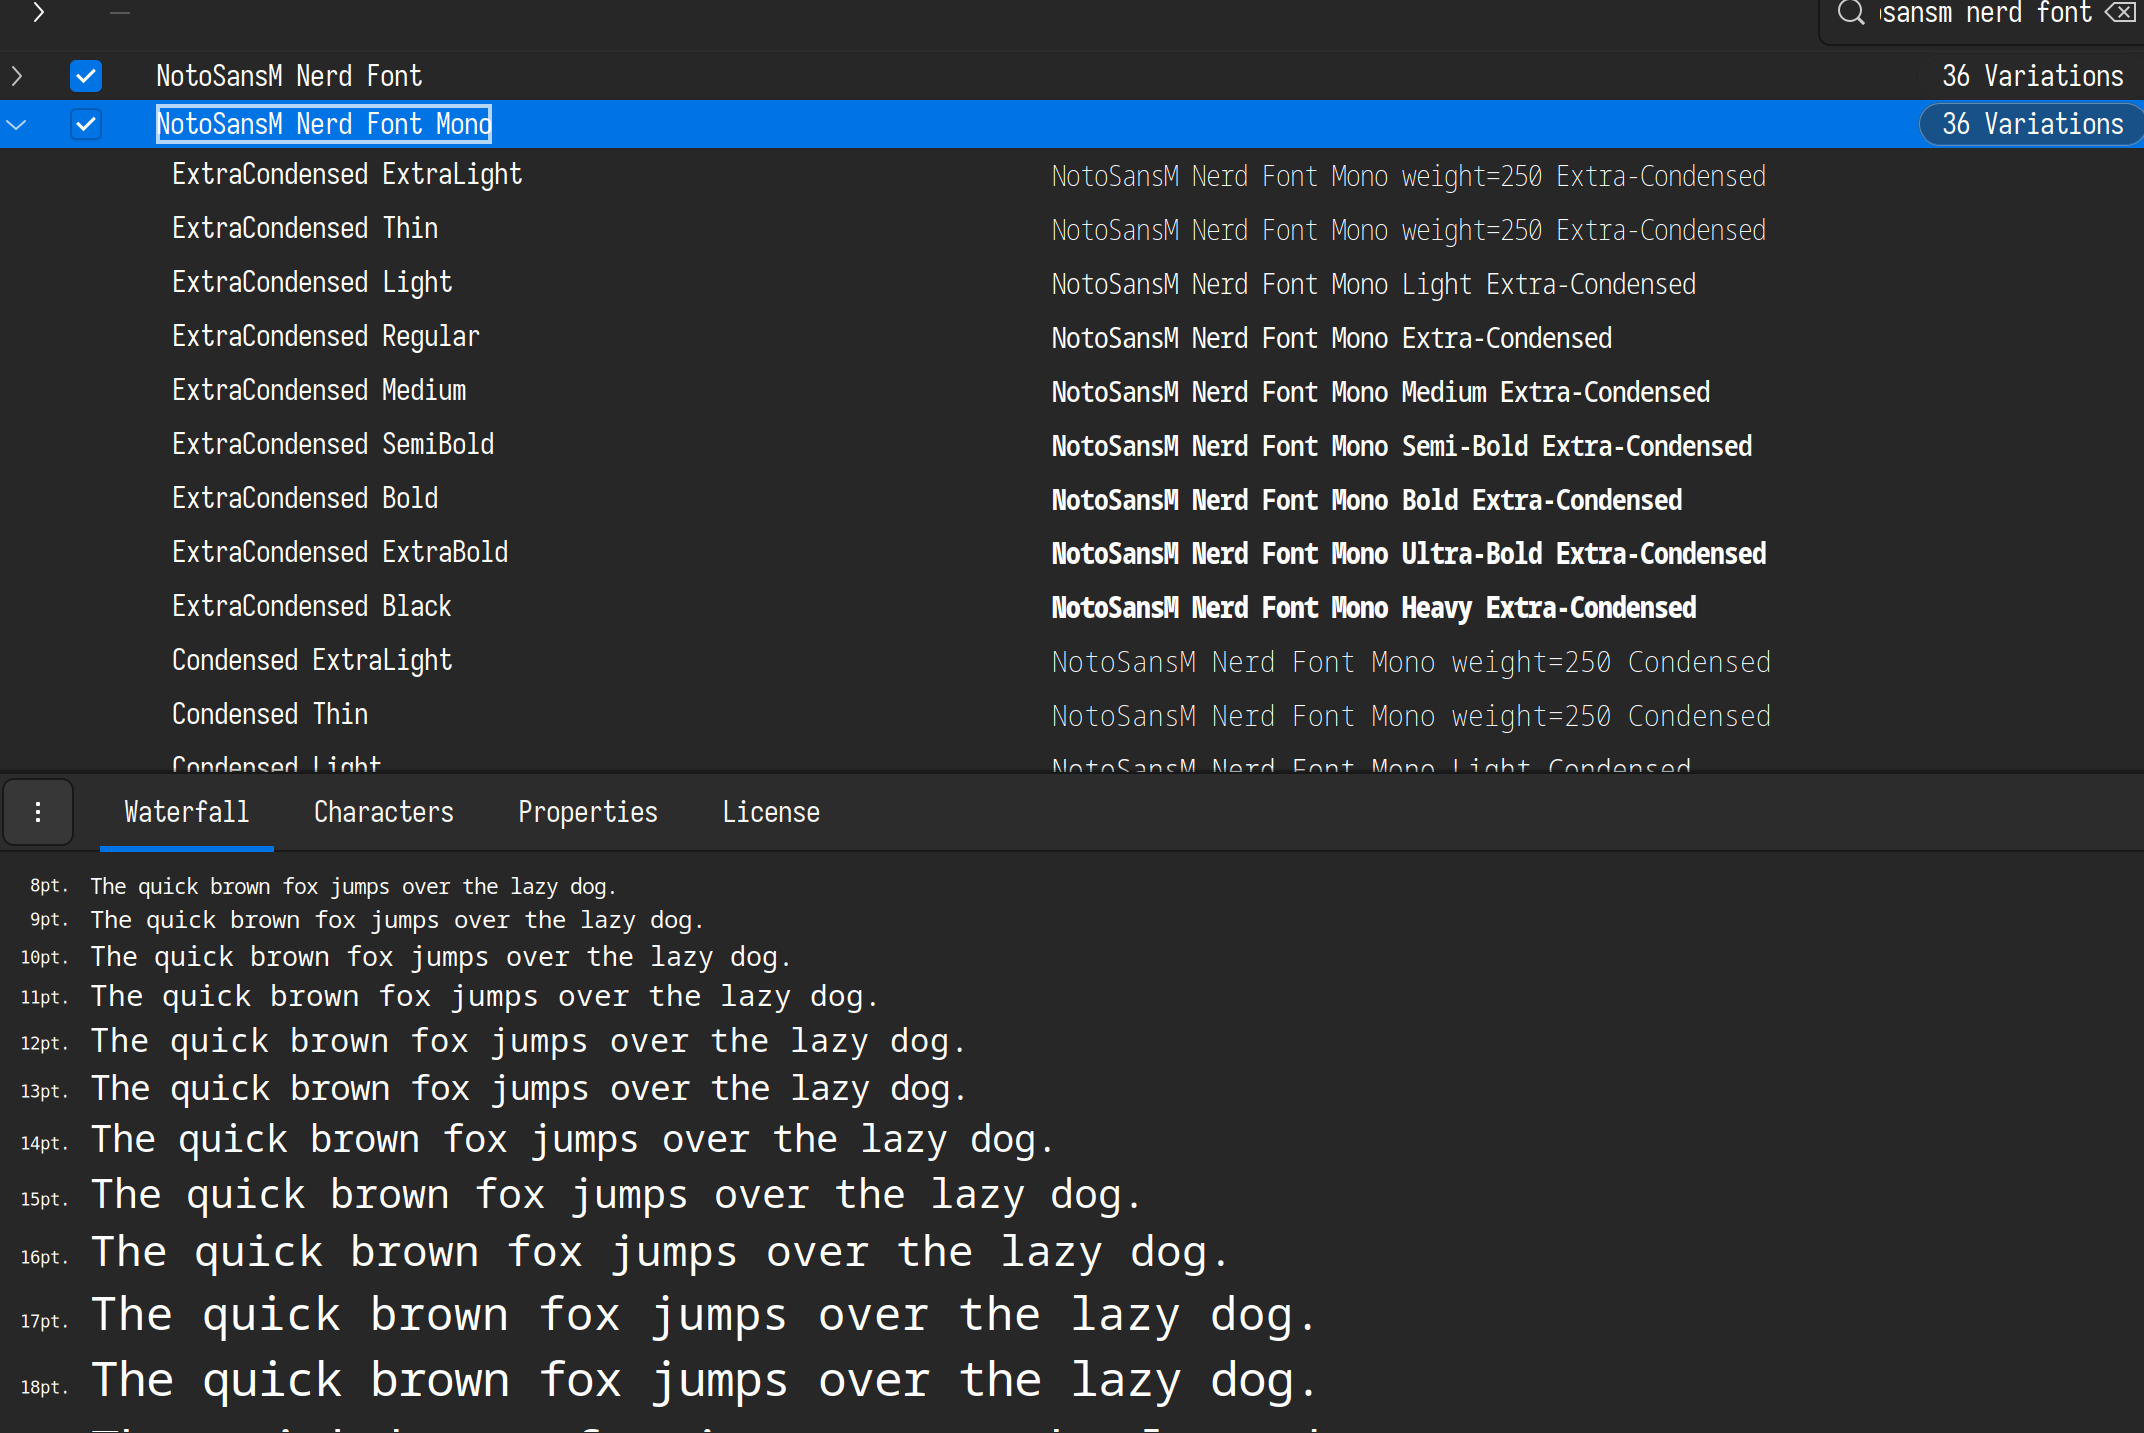Uncheck NotoSansM Nerd Font Mono family
This screenshot has height=1433, width=2144.
[86, 124]
